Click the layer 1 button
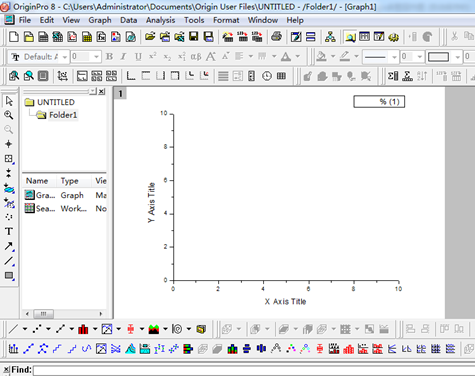The width and height of the screenshot is (475, 376). (120, 93)
